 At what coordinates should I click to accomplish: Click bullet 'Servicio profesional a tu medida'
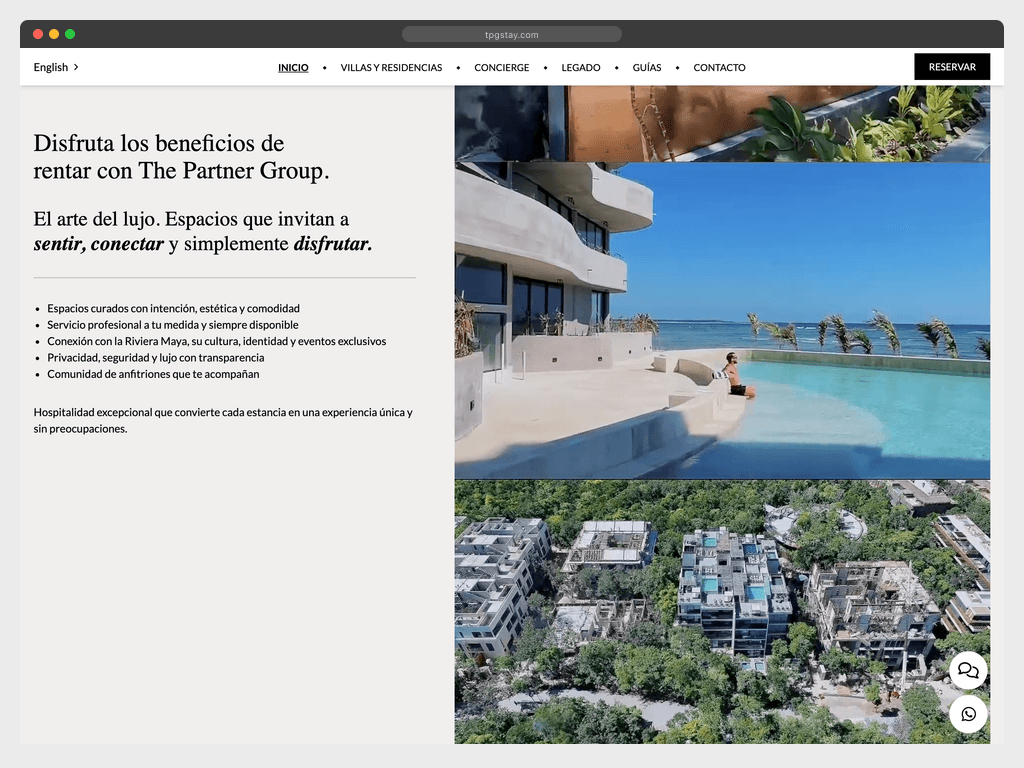[x=172, y=325]
